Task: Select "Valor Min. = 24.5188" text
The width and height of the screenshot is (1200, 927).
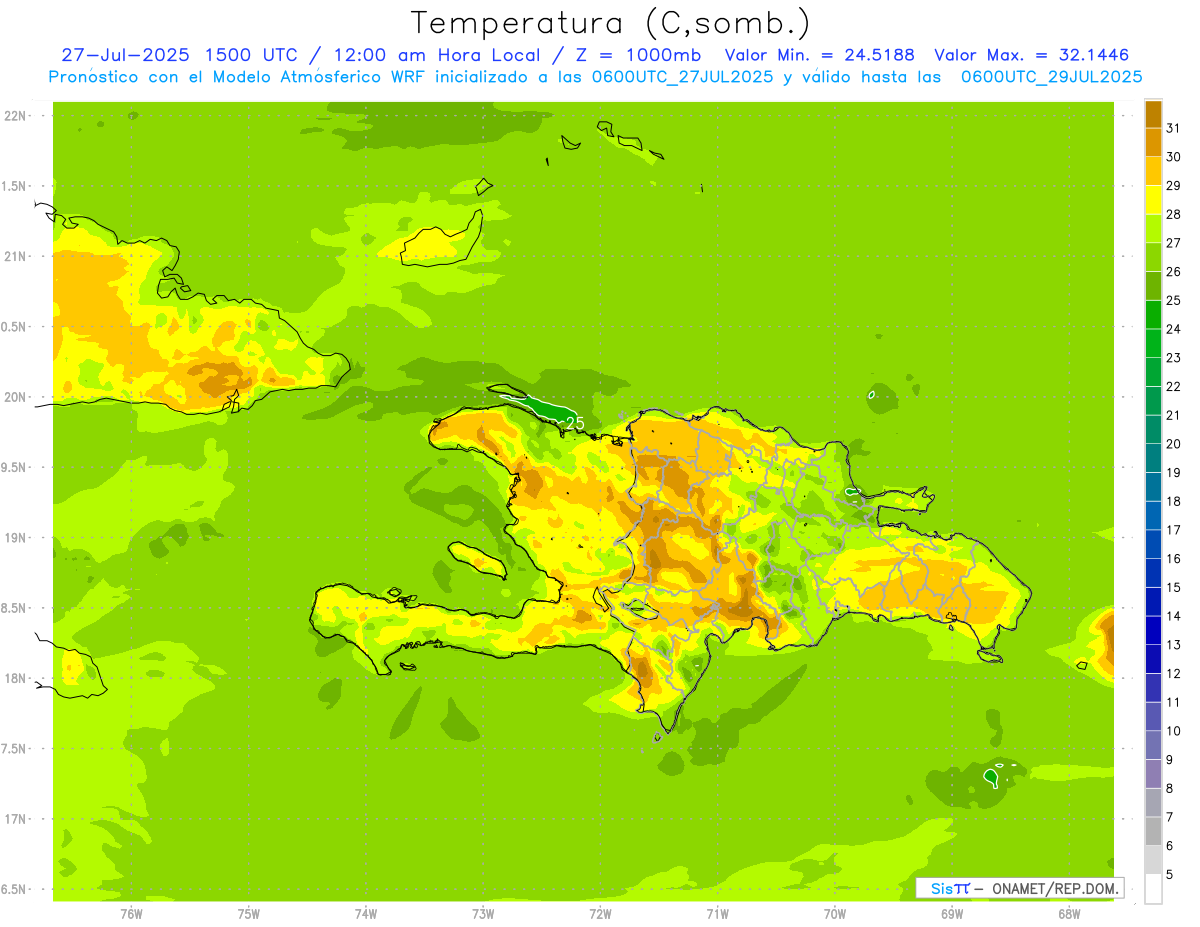Action: coord(819,55)
